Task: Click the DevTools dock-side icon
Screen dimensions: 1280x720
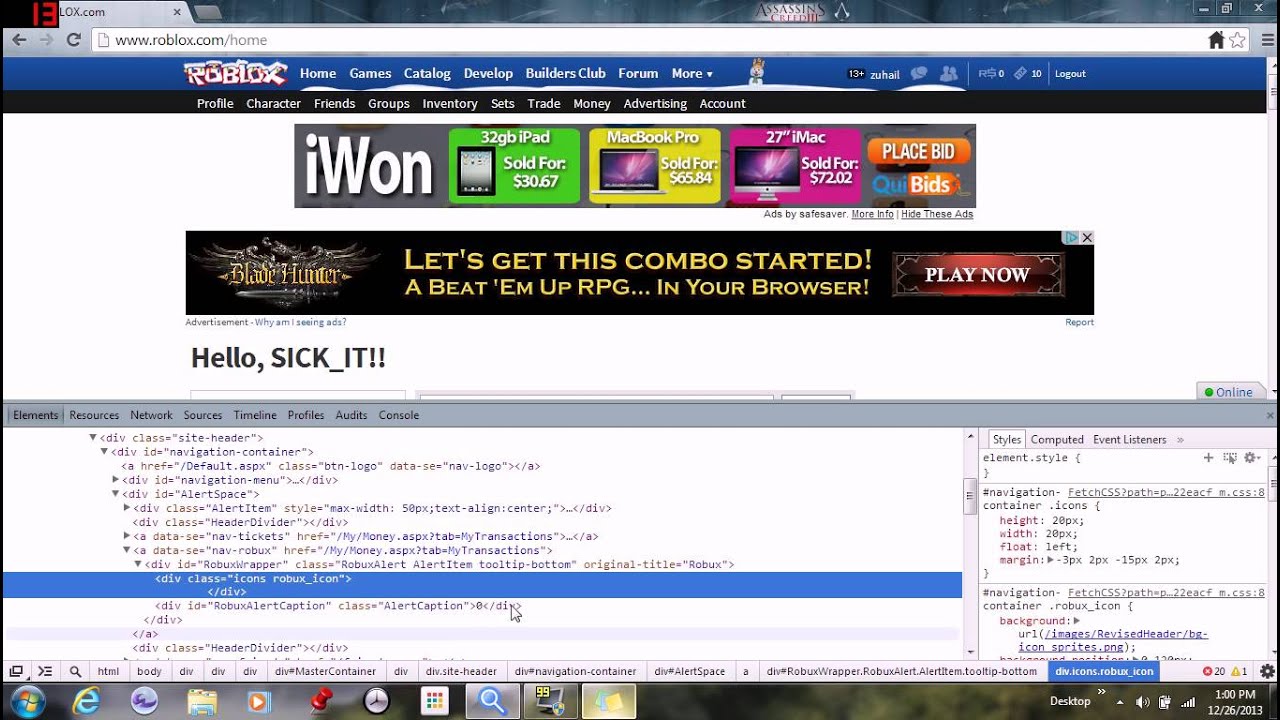Action: point(16,671)
